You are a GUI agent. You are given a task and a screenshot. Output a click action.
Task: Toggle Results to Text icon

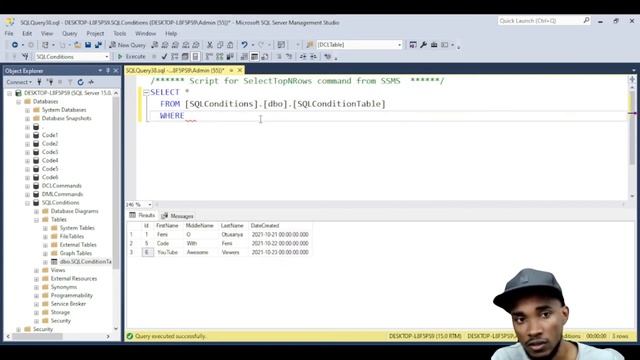[x=244, y=57]
